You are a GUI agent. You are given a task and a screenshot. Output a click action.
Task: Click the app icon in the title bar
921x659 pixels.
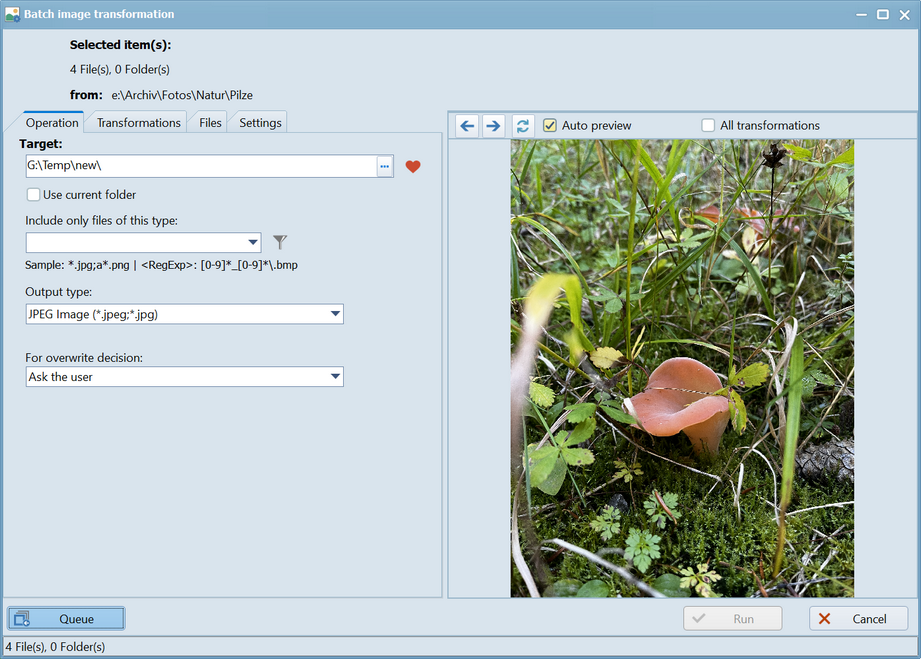(x=13, y=15)
